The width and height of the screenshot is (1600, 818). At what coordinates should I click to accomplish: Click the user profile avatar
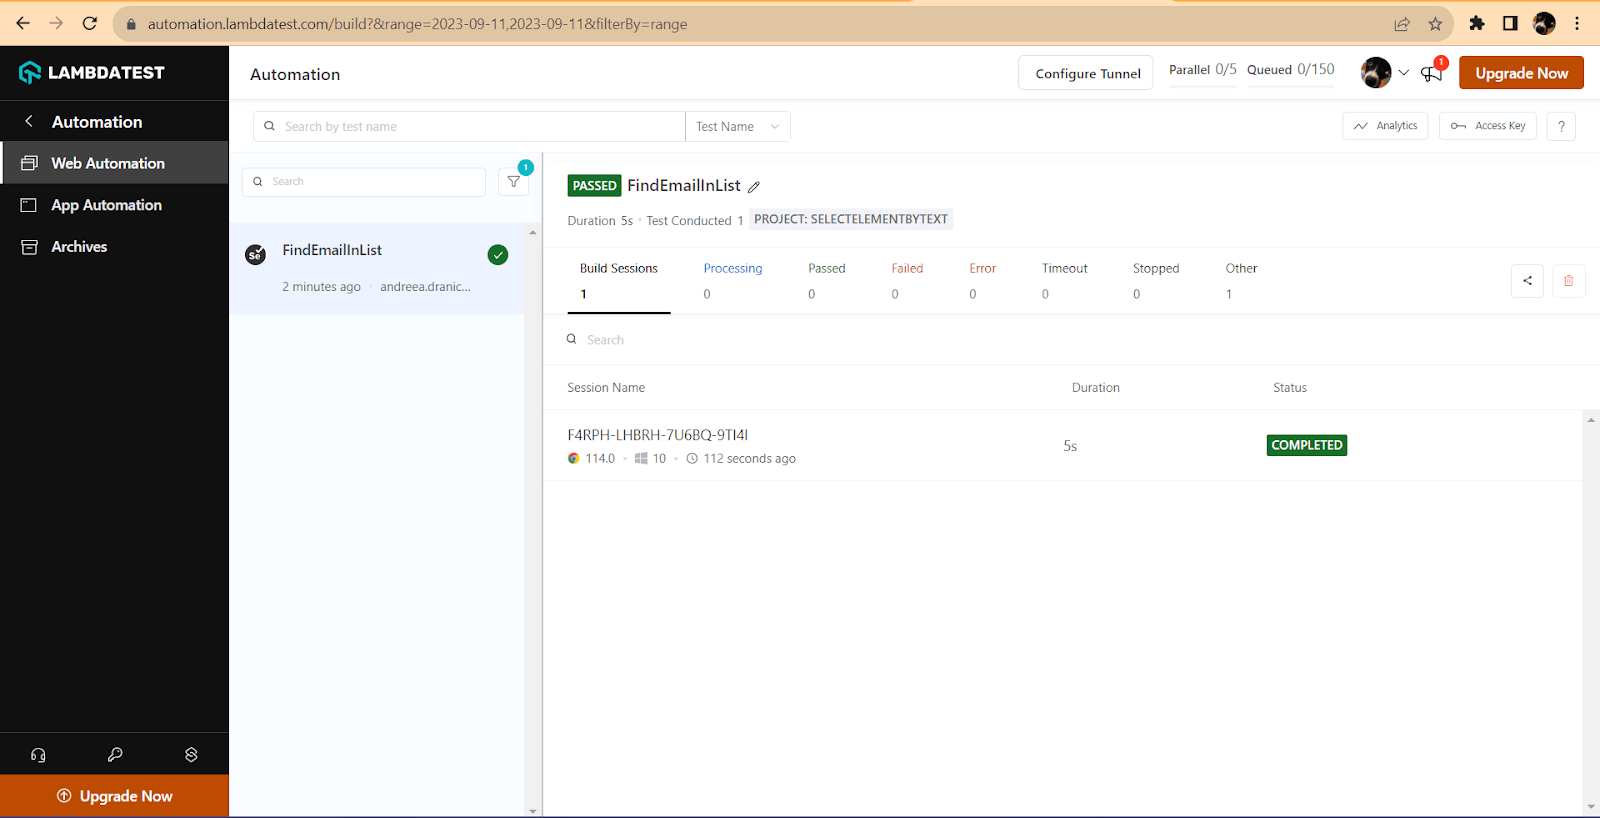1376,72
